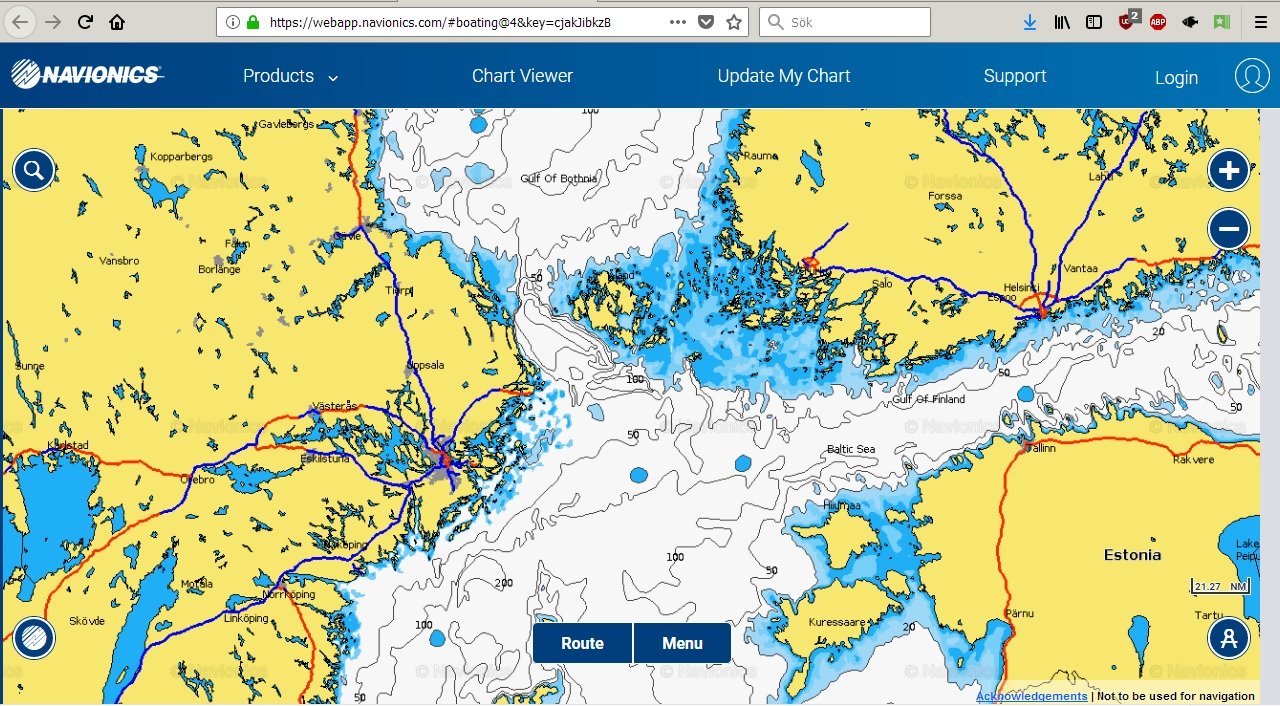The image size is (1280, 706).
Task: Click the locate me button at bottom right
Action: [x=1229, y=637]
